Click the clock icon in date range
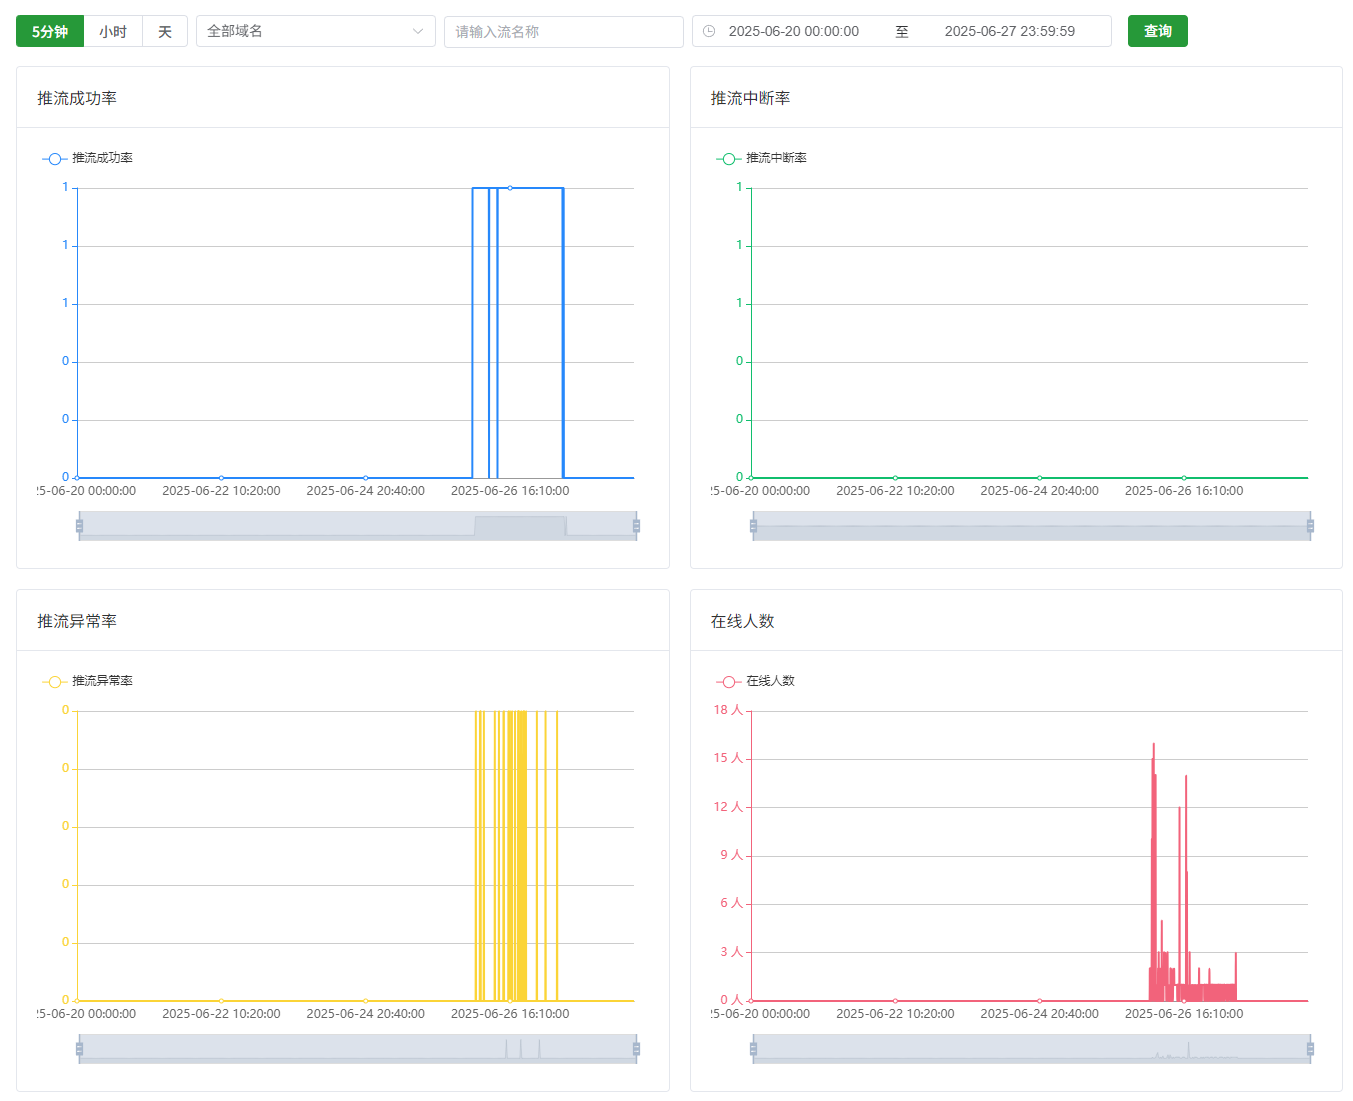This screenshot has height=1101, width=1353. (x=709, y=32)
